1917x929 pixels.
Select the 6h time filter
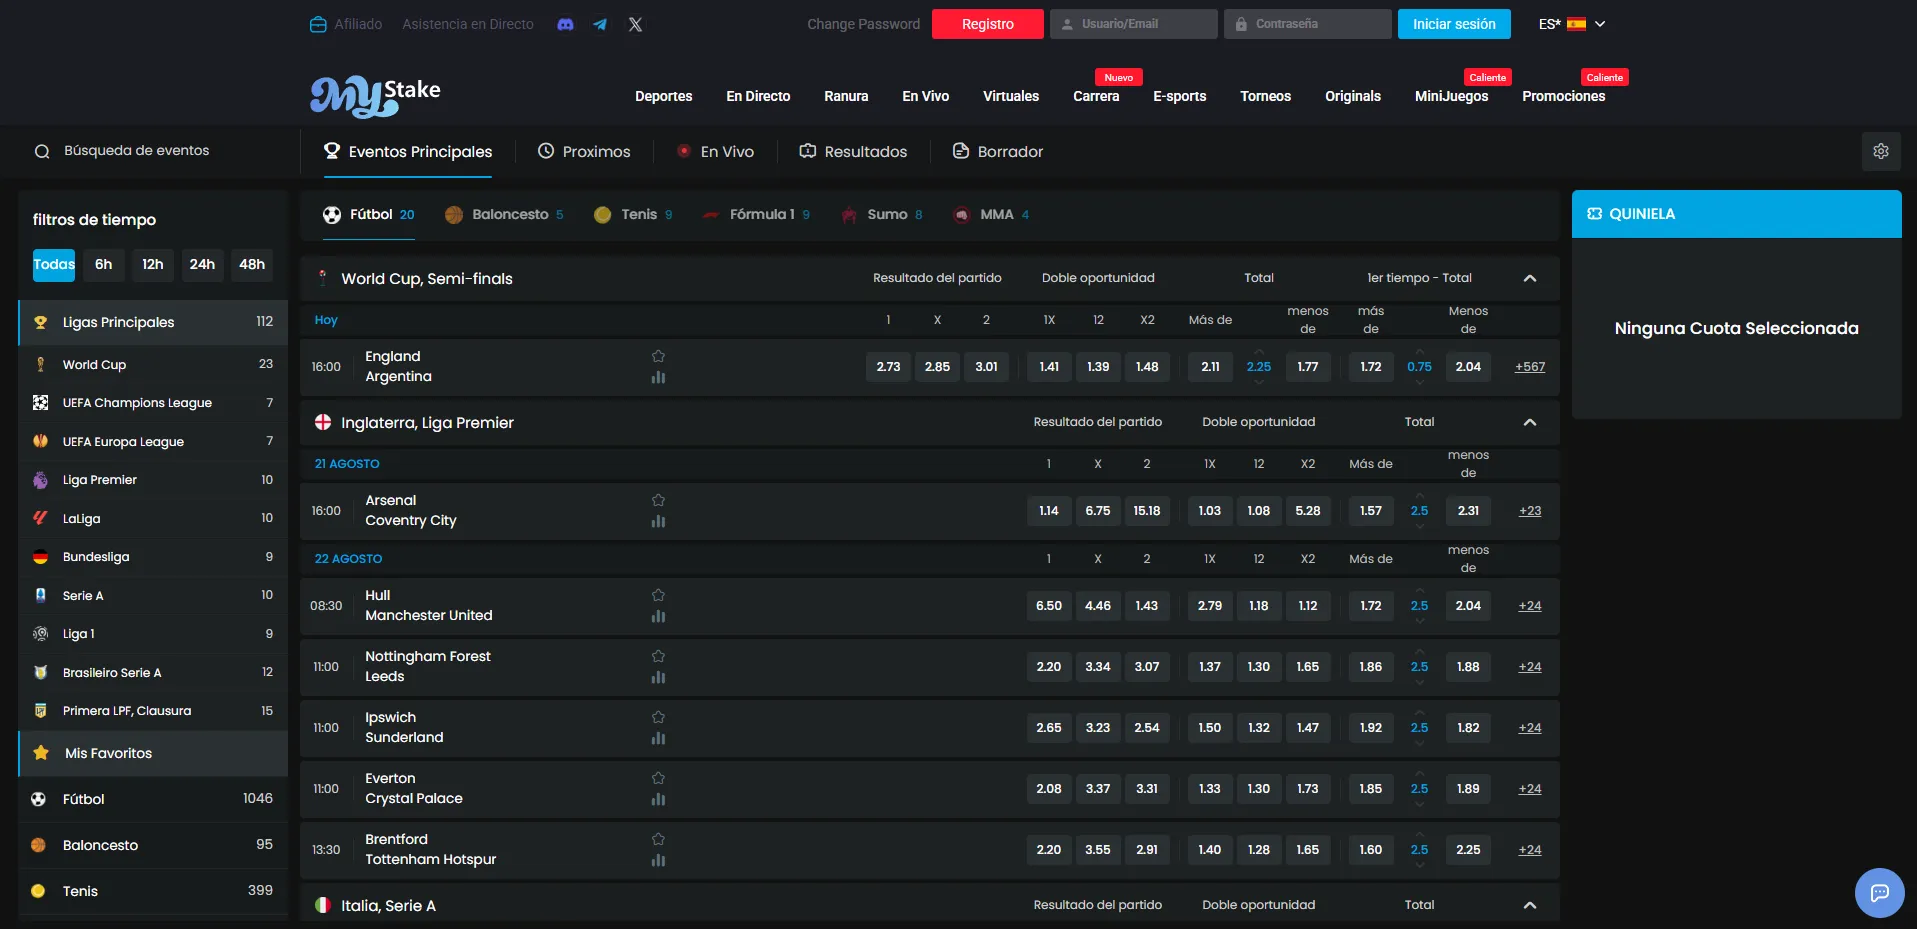104,265
